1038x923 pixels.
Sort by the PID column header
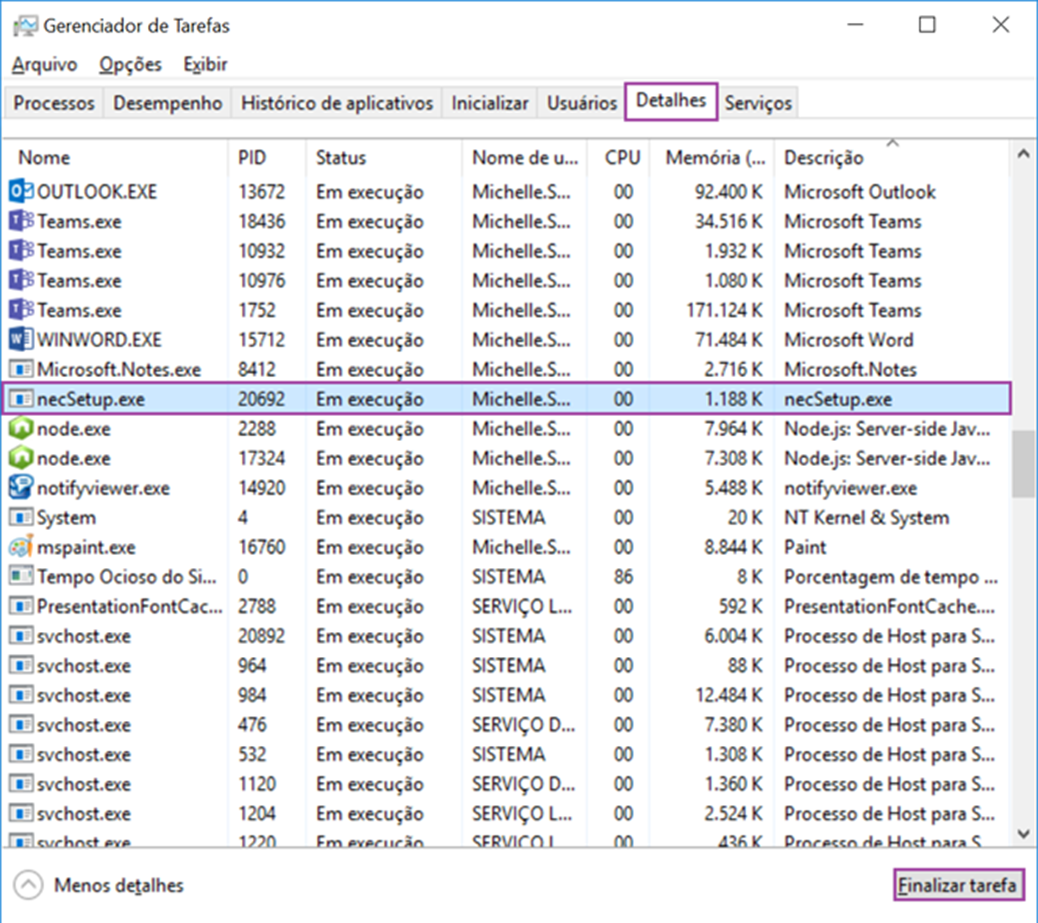click(267, 158)
